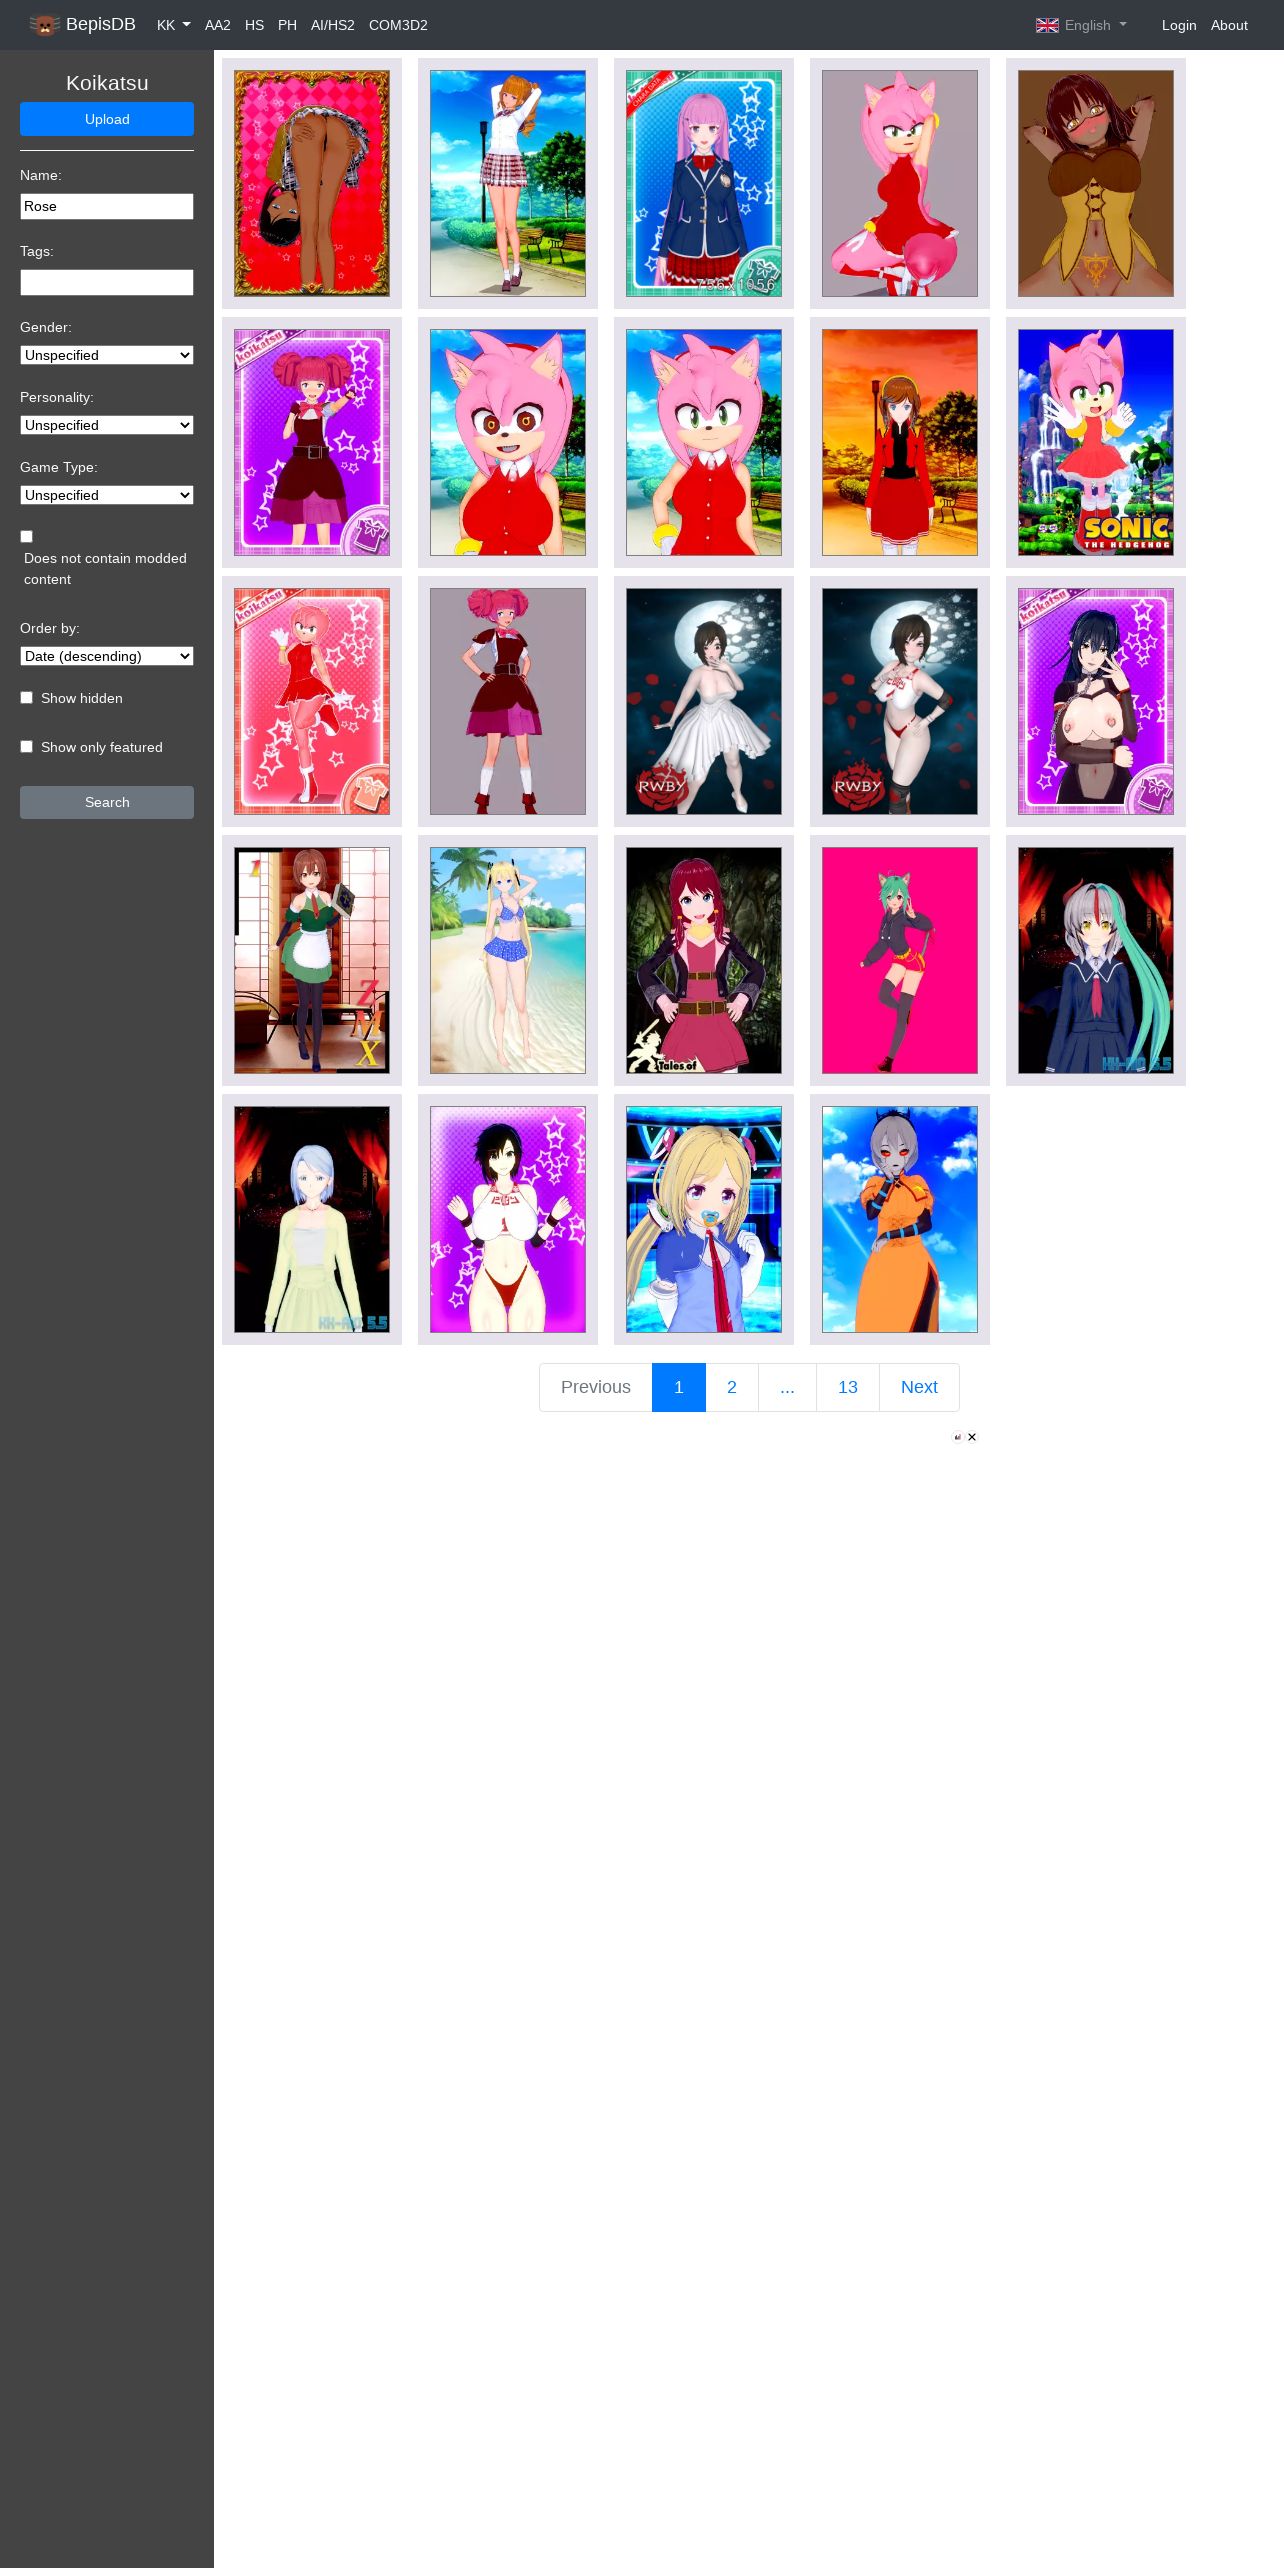
Task: Switch to the PH section
Action: click(x=287, y=25)
